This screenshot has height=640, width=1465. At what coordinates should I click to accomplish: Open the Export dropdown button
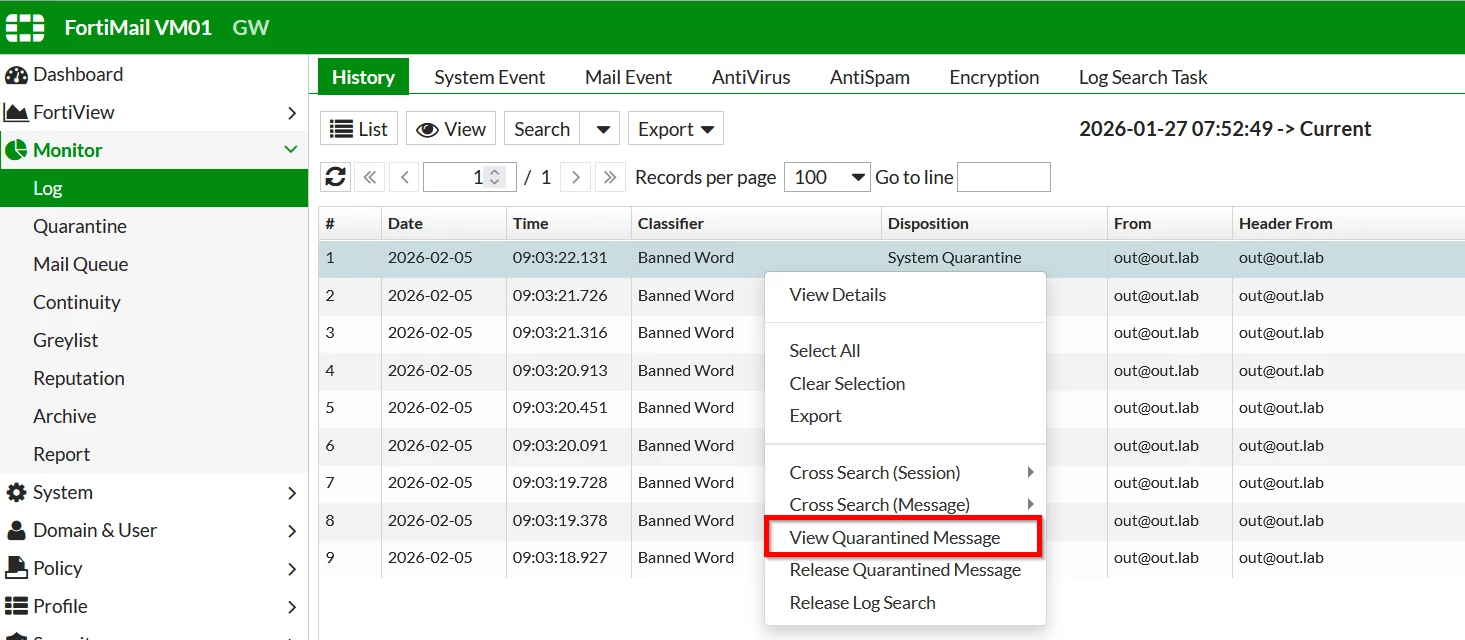[676, 129]
